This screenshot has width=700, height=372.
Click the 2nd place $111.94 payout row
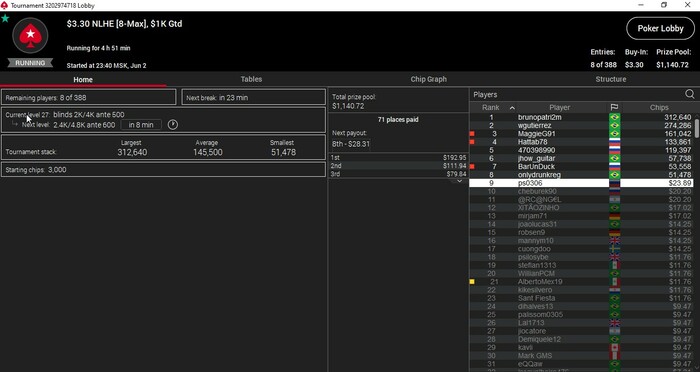(398, 166)
